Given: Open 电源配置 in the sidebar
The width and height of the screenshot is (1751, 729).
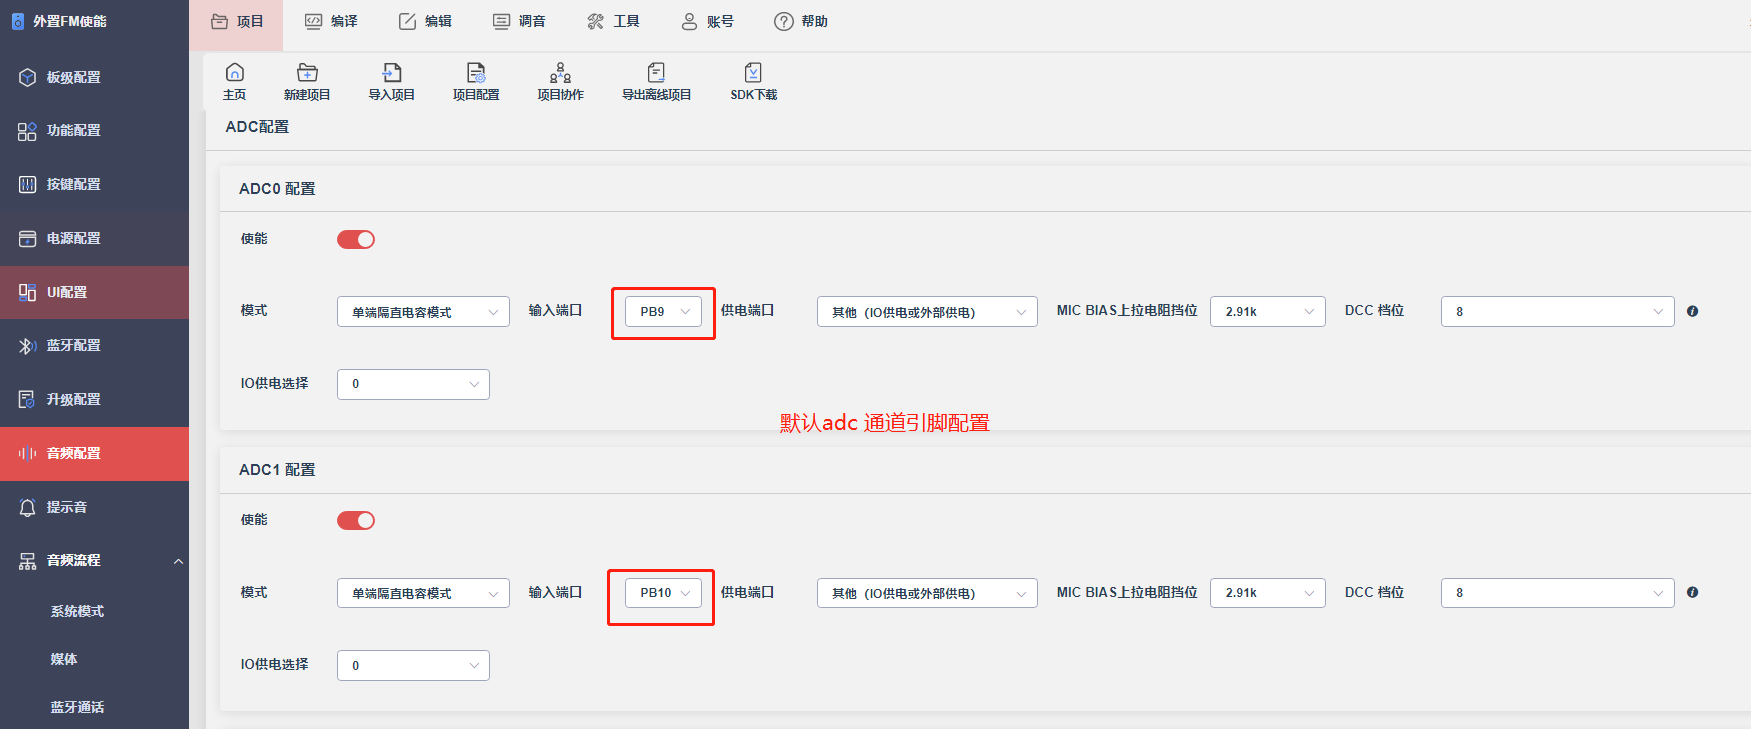Looking at the screenshot, I should pos(94,238).
